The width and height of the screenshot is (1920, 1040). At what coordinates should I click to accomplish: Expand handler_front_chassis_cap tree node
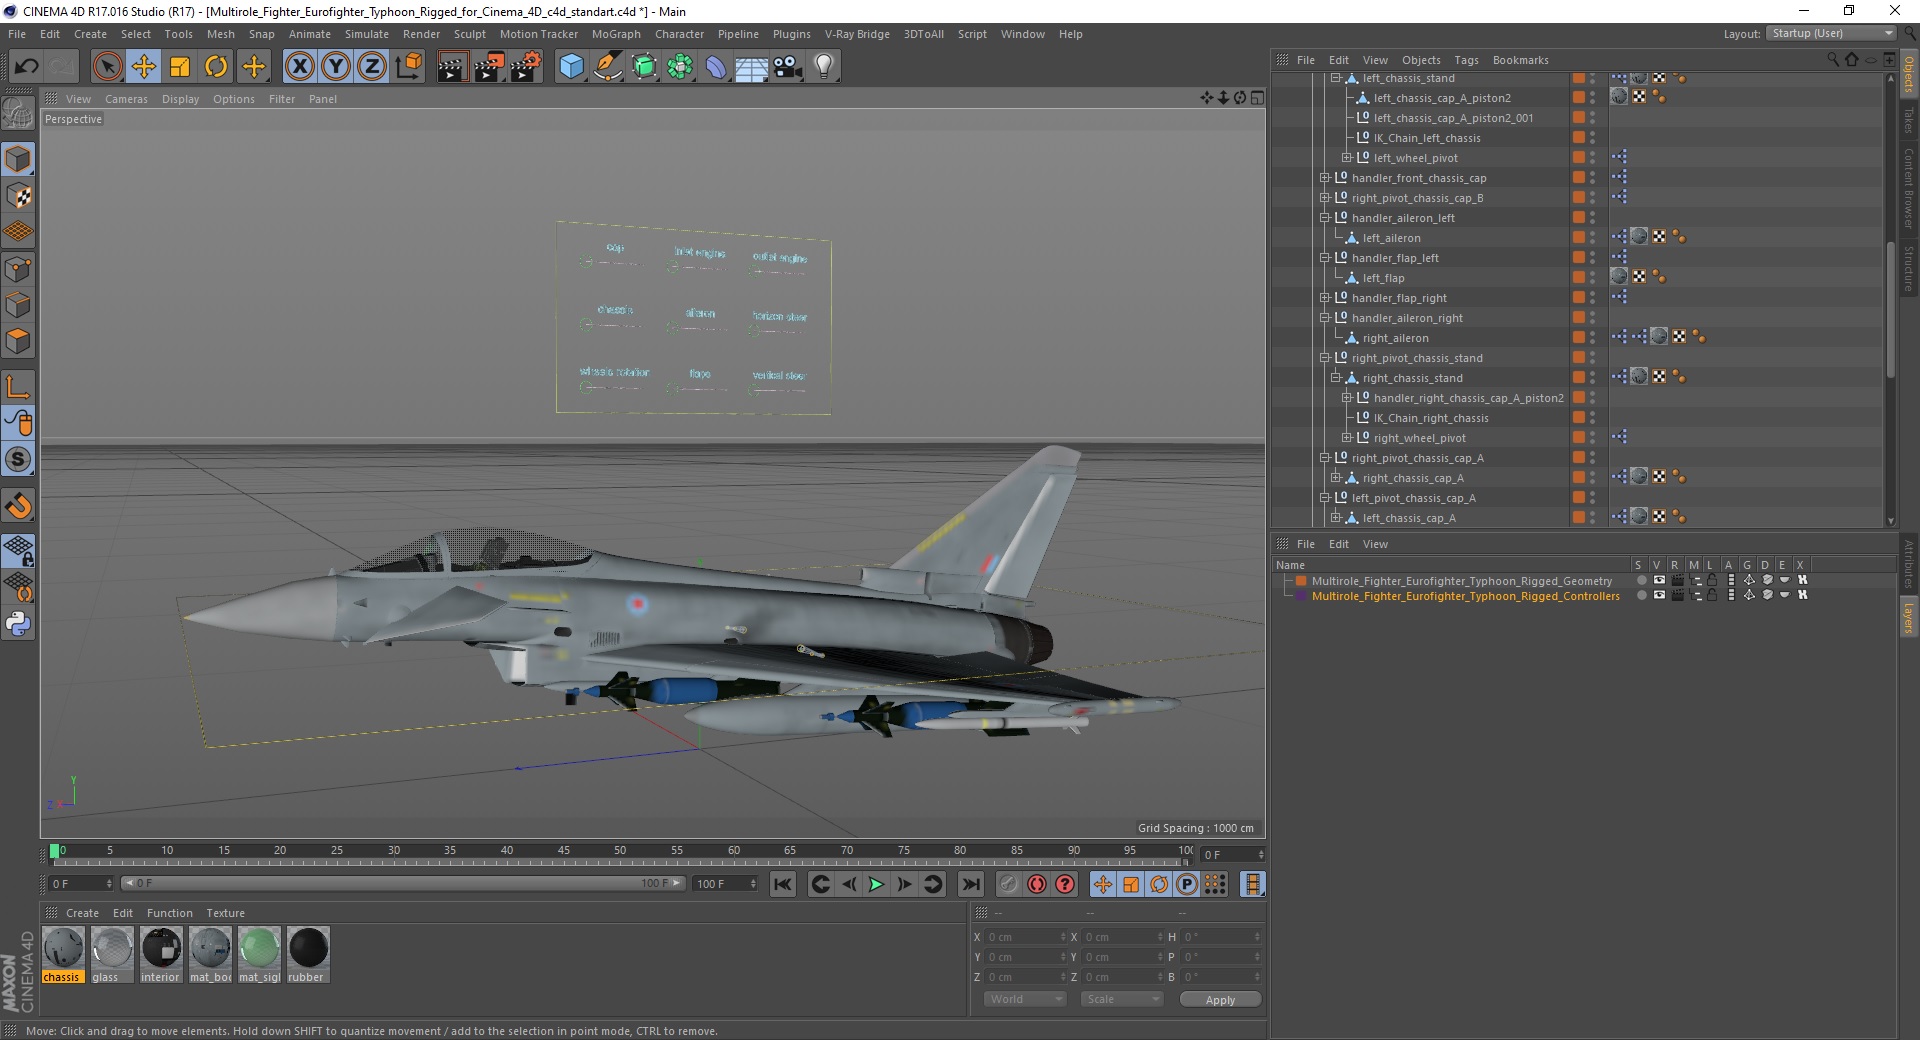(1324, 178)
